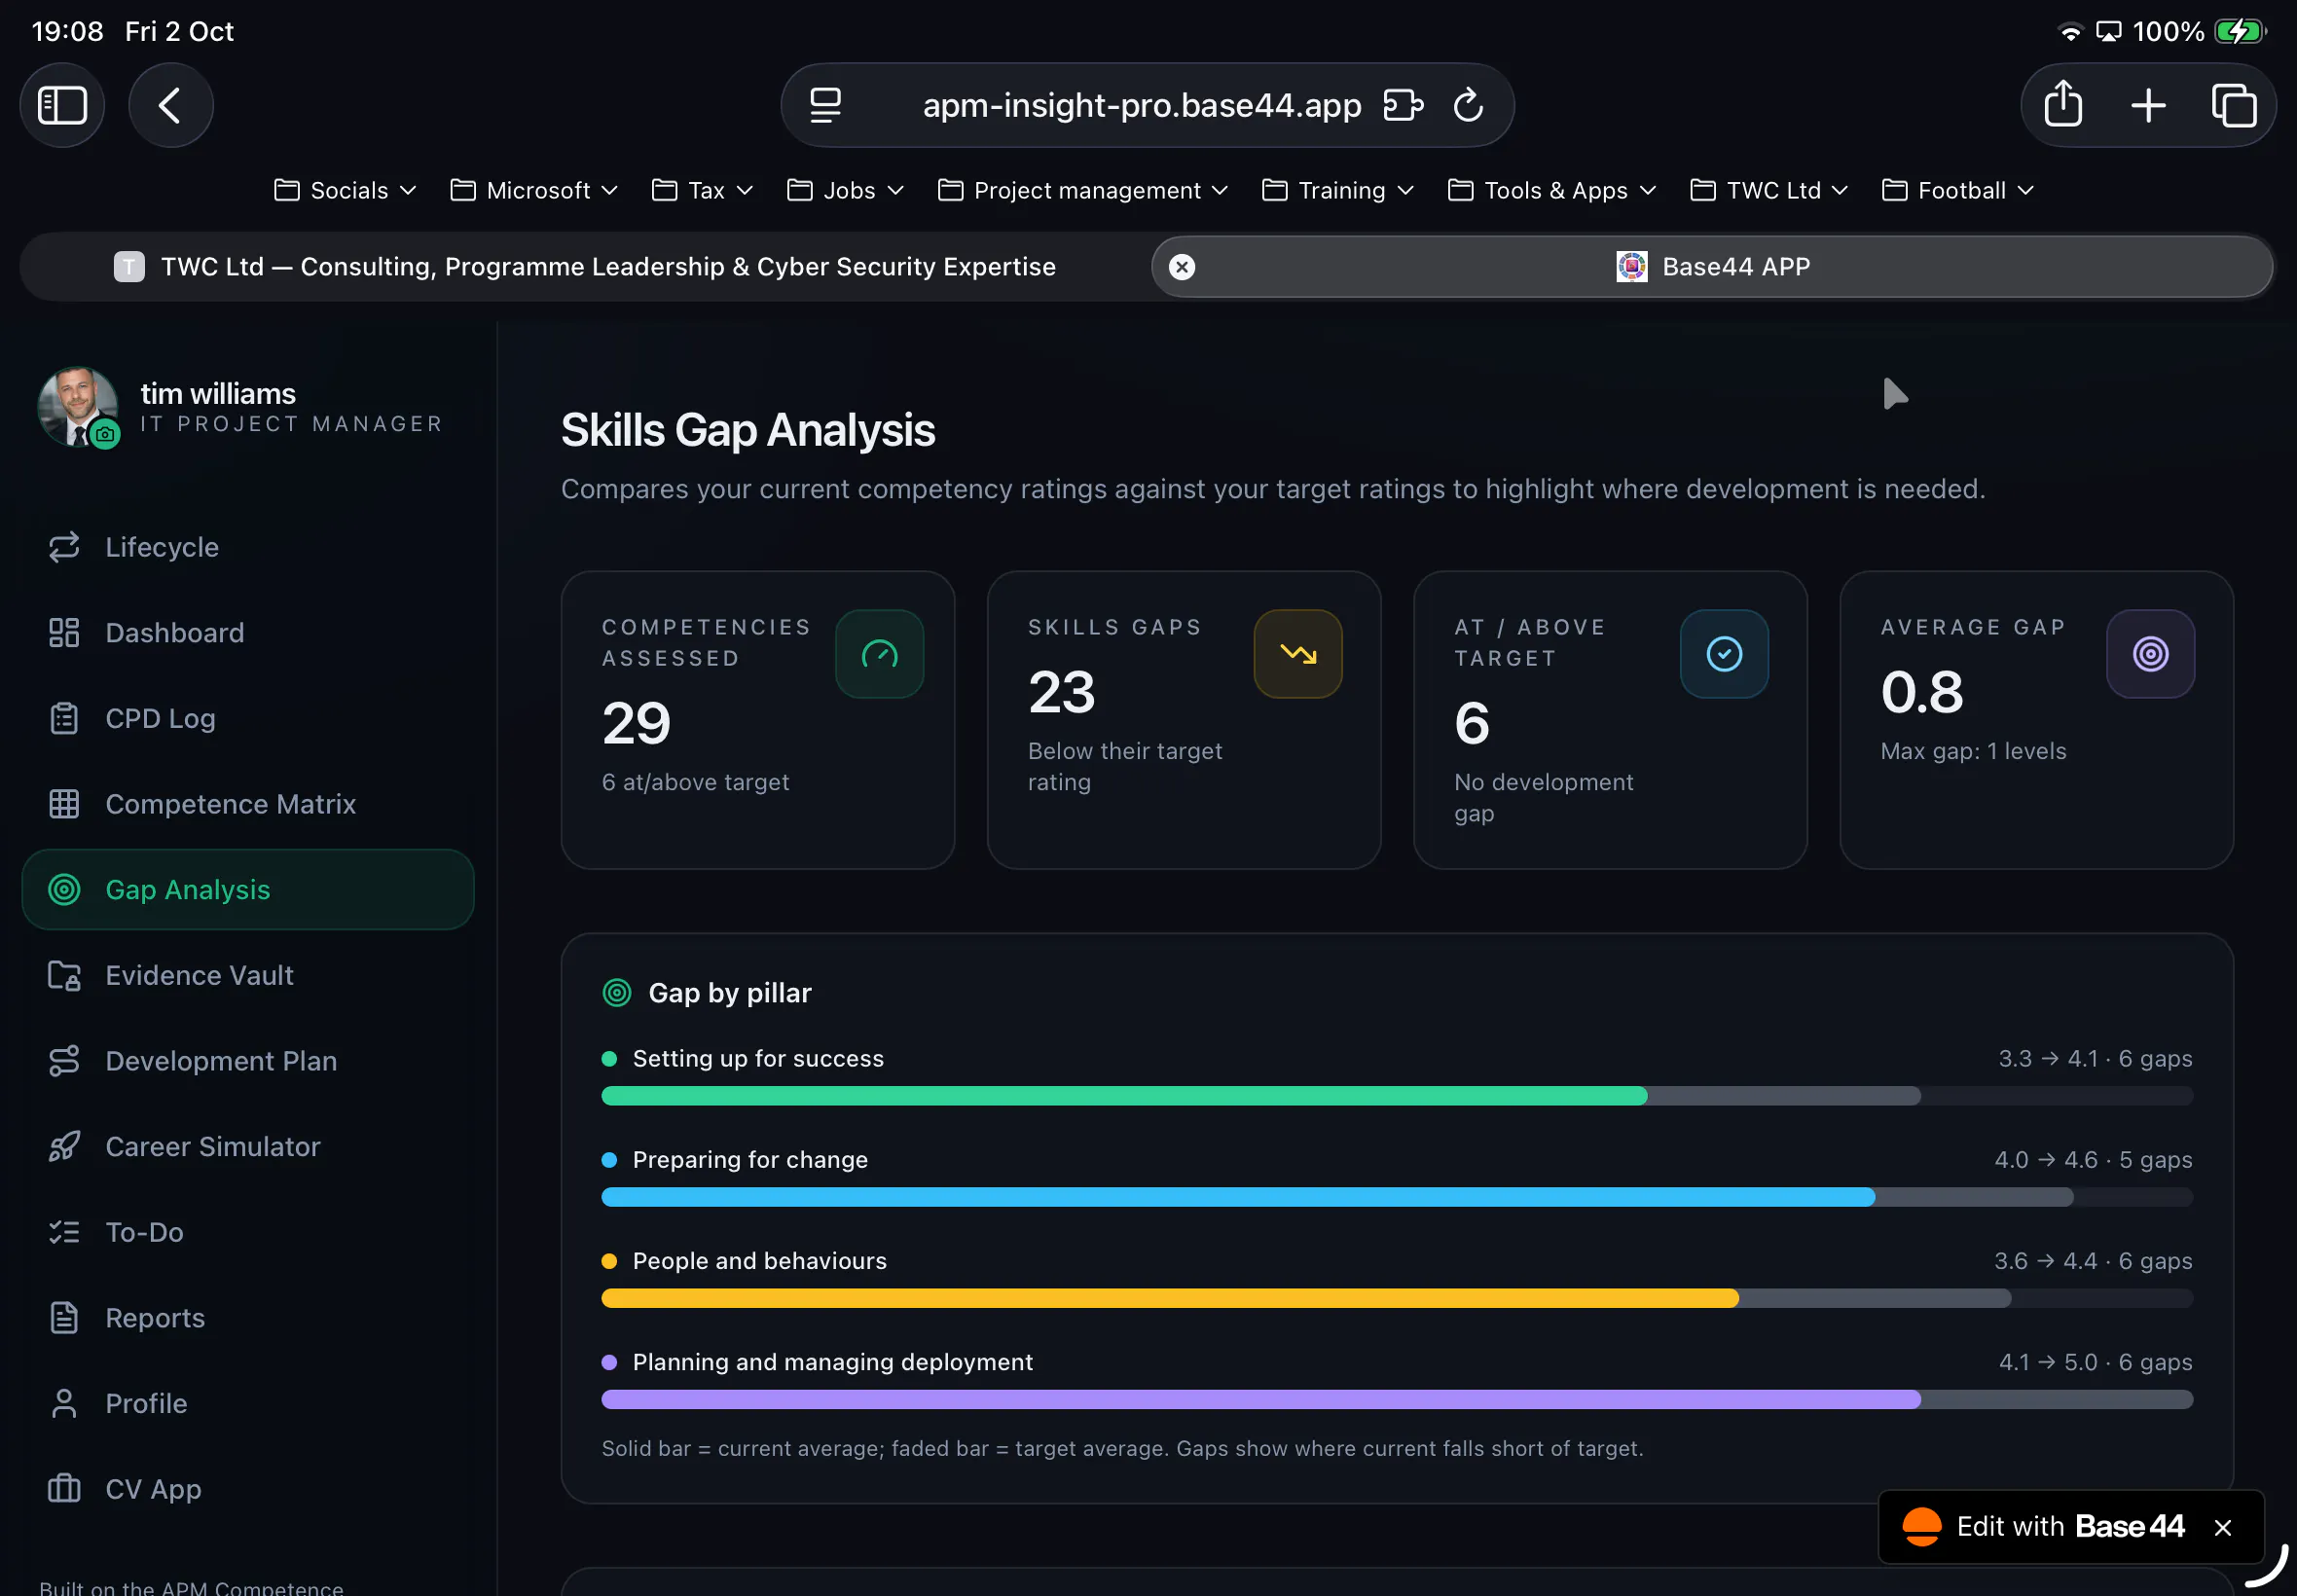Expand the Training bookmarks folder
Screen dimensions: 2297x1596
coord(1338,190)
